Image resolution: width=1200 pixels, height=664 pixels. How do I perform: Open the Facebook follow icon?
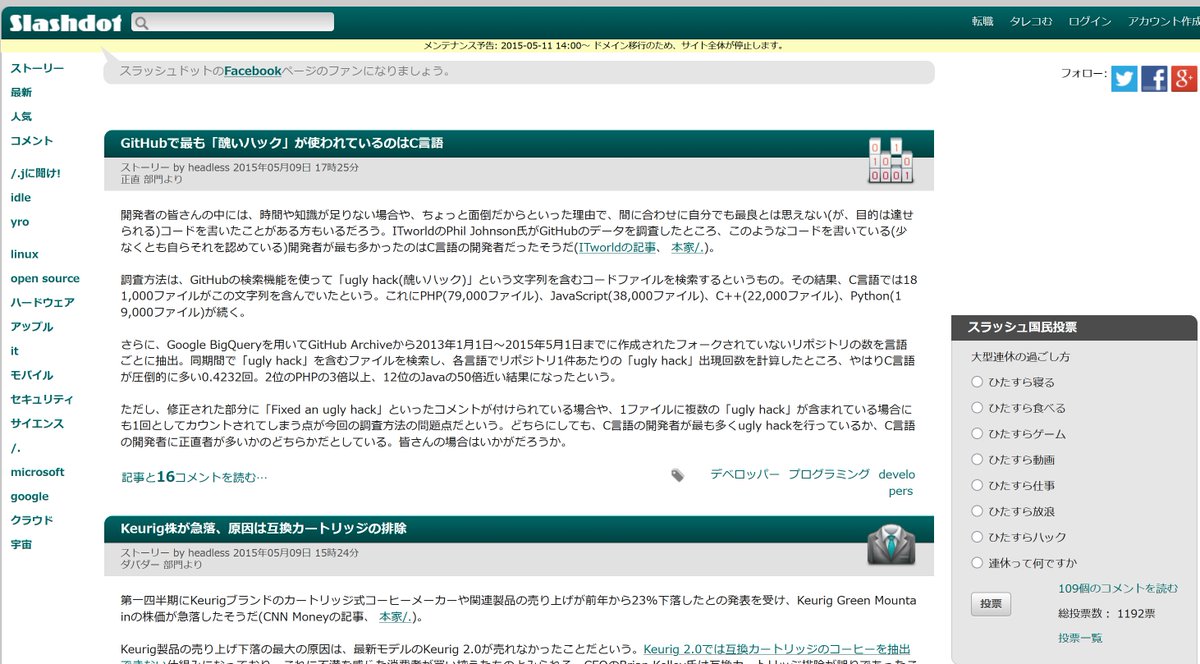[1154, 78]
